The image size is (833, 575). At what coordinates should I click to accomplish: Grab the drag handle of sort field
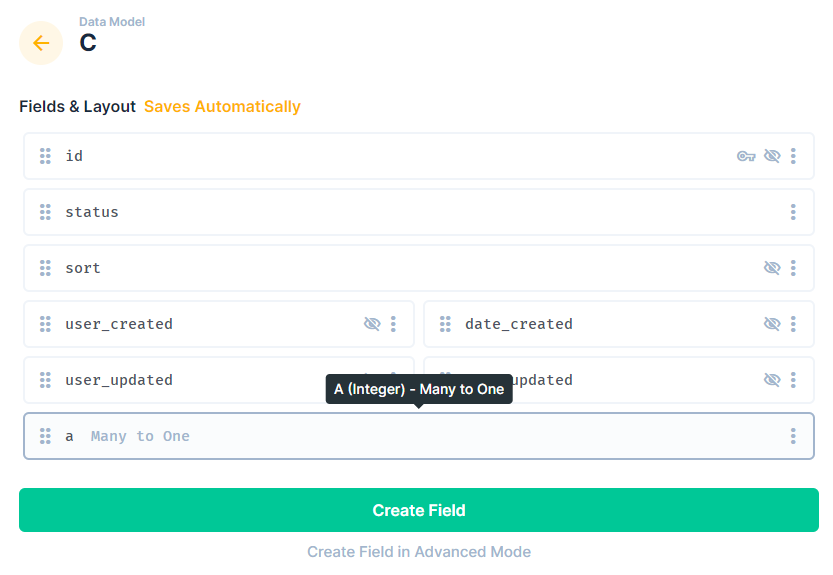tap(45, 268)
